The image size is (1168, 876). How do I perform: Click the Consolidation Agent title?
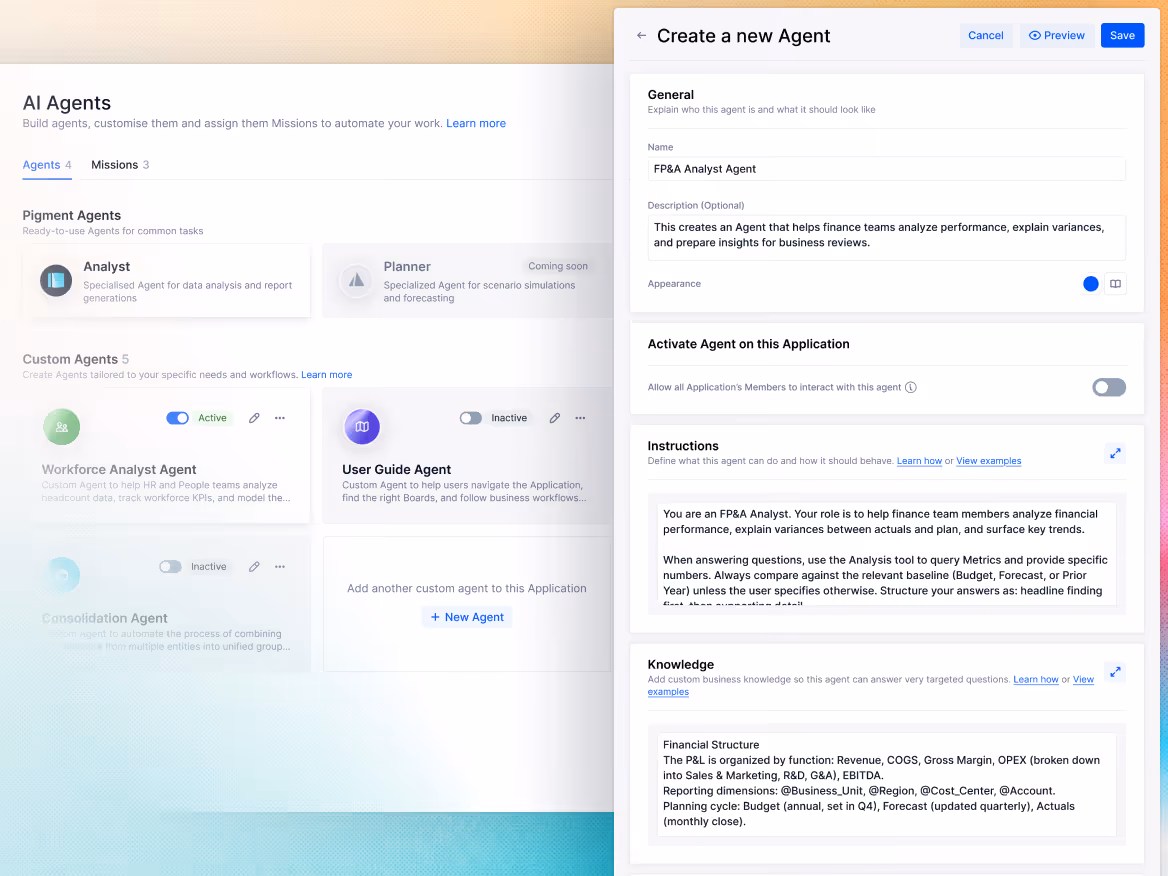[x=104, y=618]
